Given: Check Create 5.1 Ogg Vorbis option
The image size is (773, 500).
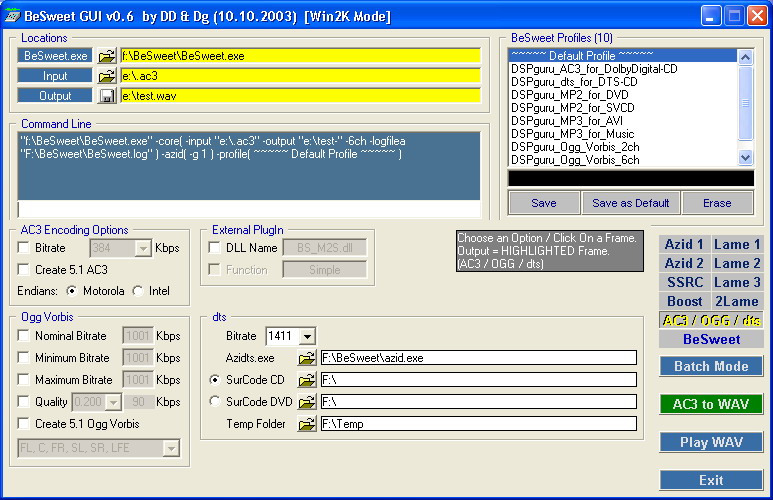Looking at the screenshot, I should coord(23,423).
